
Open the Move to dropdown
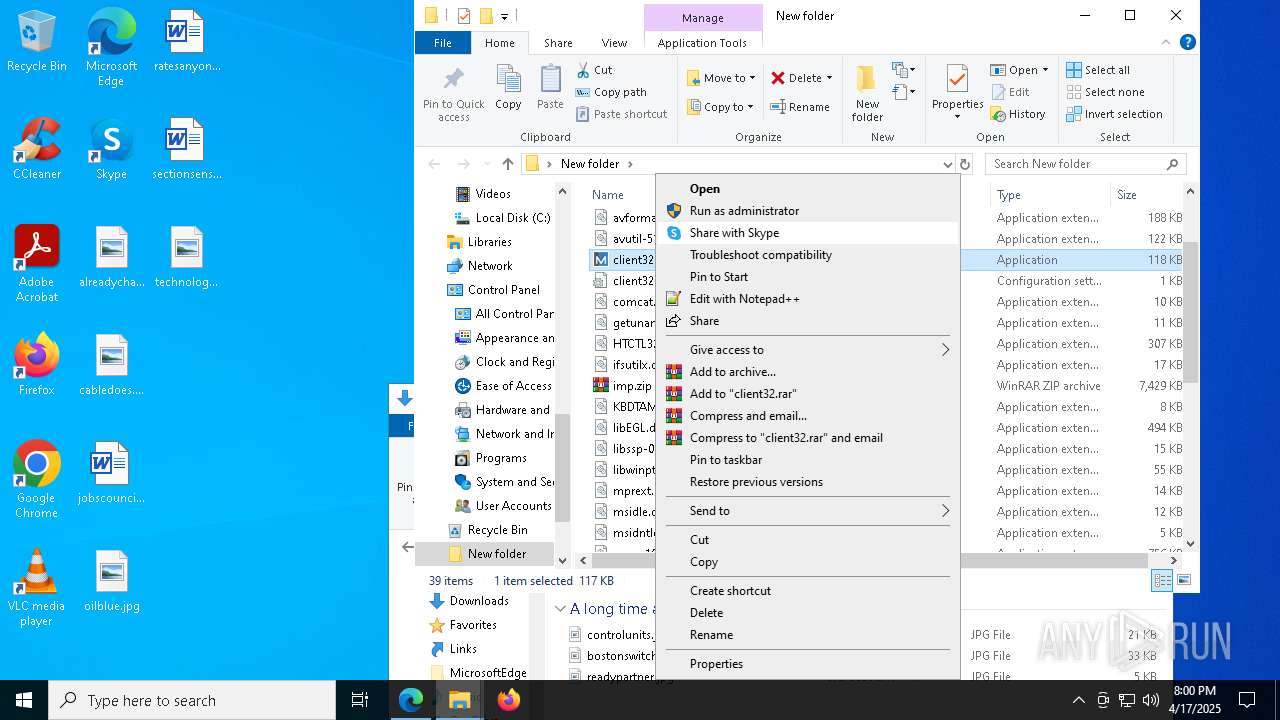[720, 78]
